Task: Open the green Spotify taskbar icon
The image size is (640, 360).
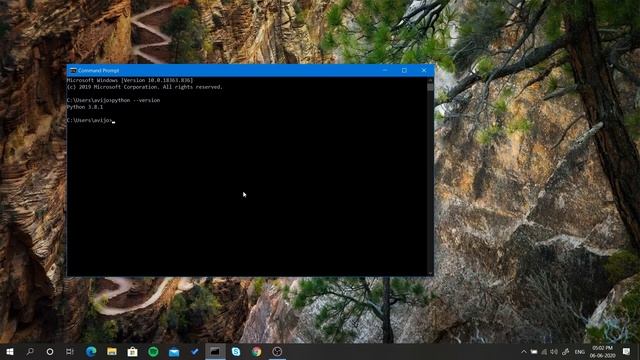Action: point(153,351)
